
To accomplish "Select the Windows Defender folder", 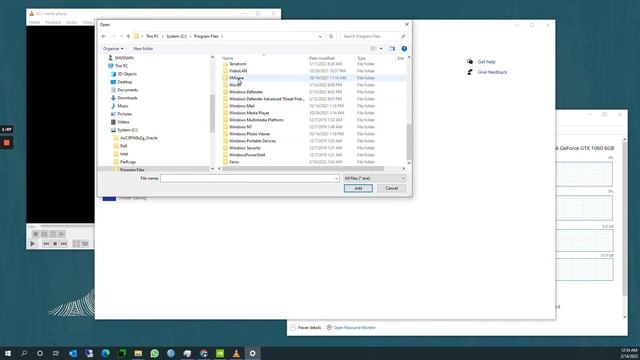I will pos(246,92).
